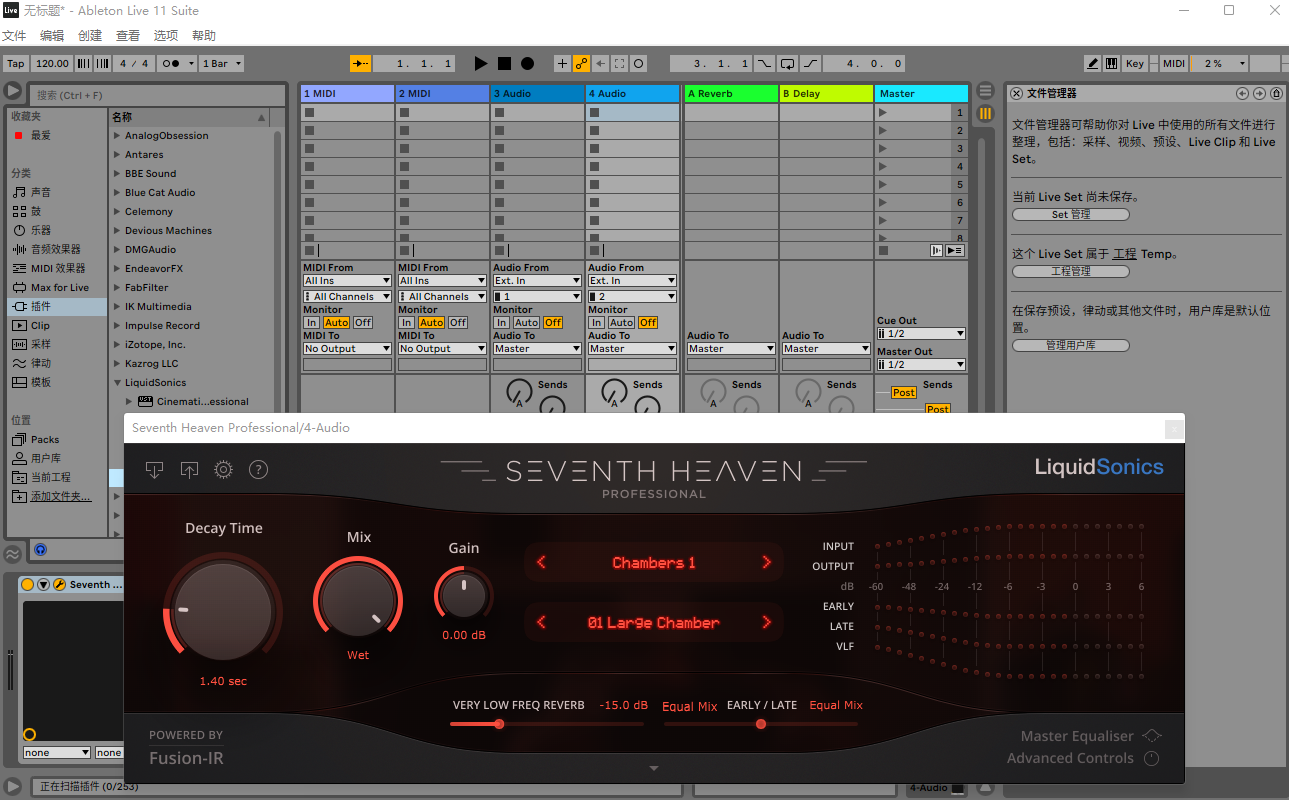The height and width of the screenshot is (800, 1289).
Task: Open 1 MIDI From All Ins dropdown
Action: click(347, 281)
